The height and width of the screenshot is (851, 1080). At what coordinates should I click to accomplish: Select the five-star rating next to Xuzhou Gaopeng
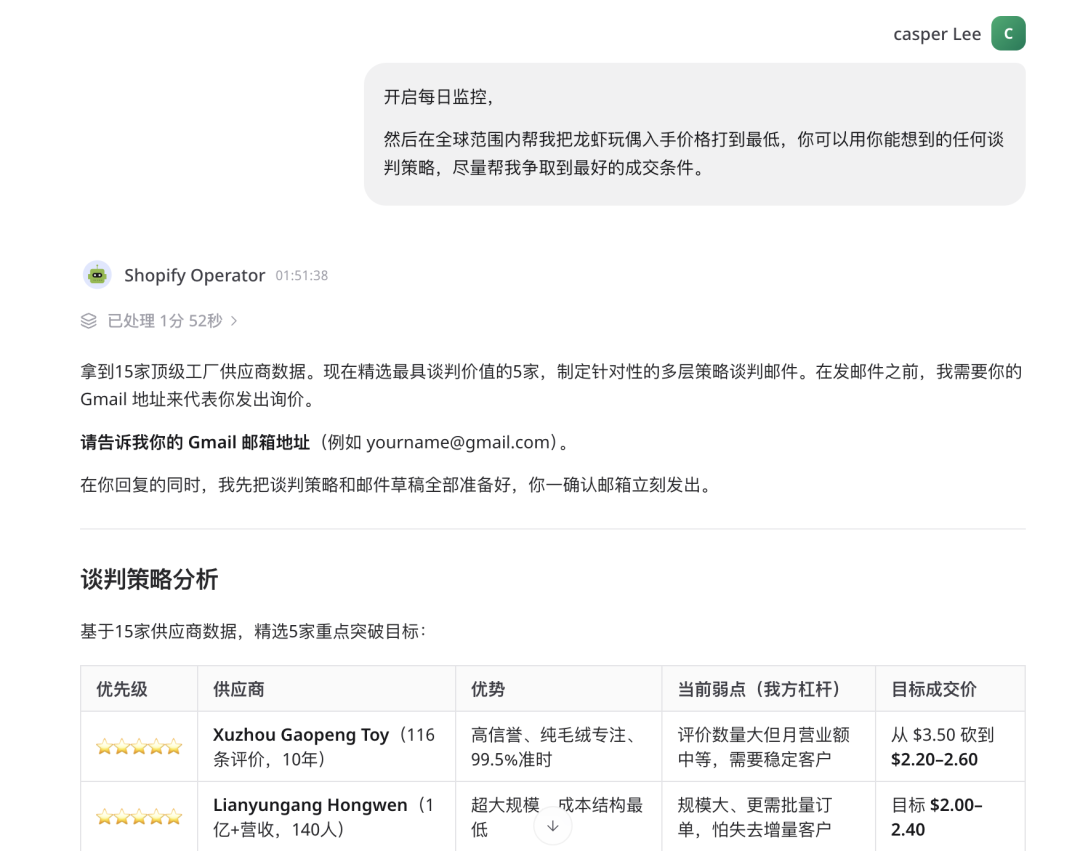137,745
